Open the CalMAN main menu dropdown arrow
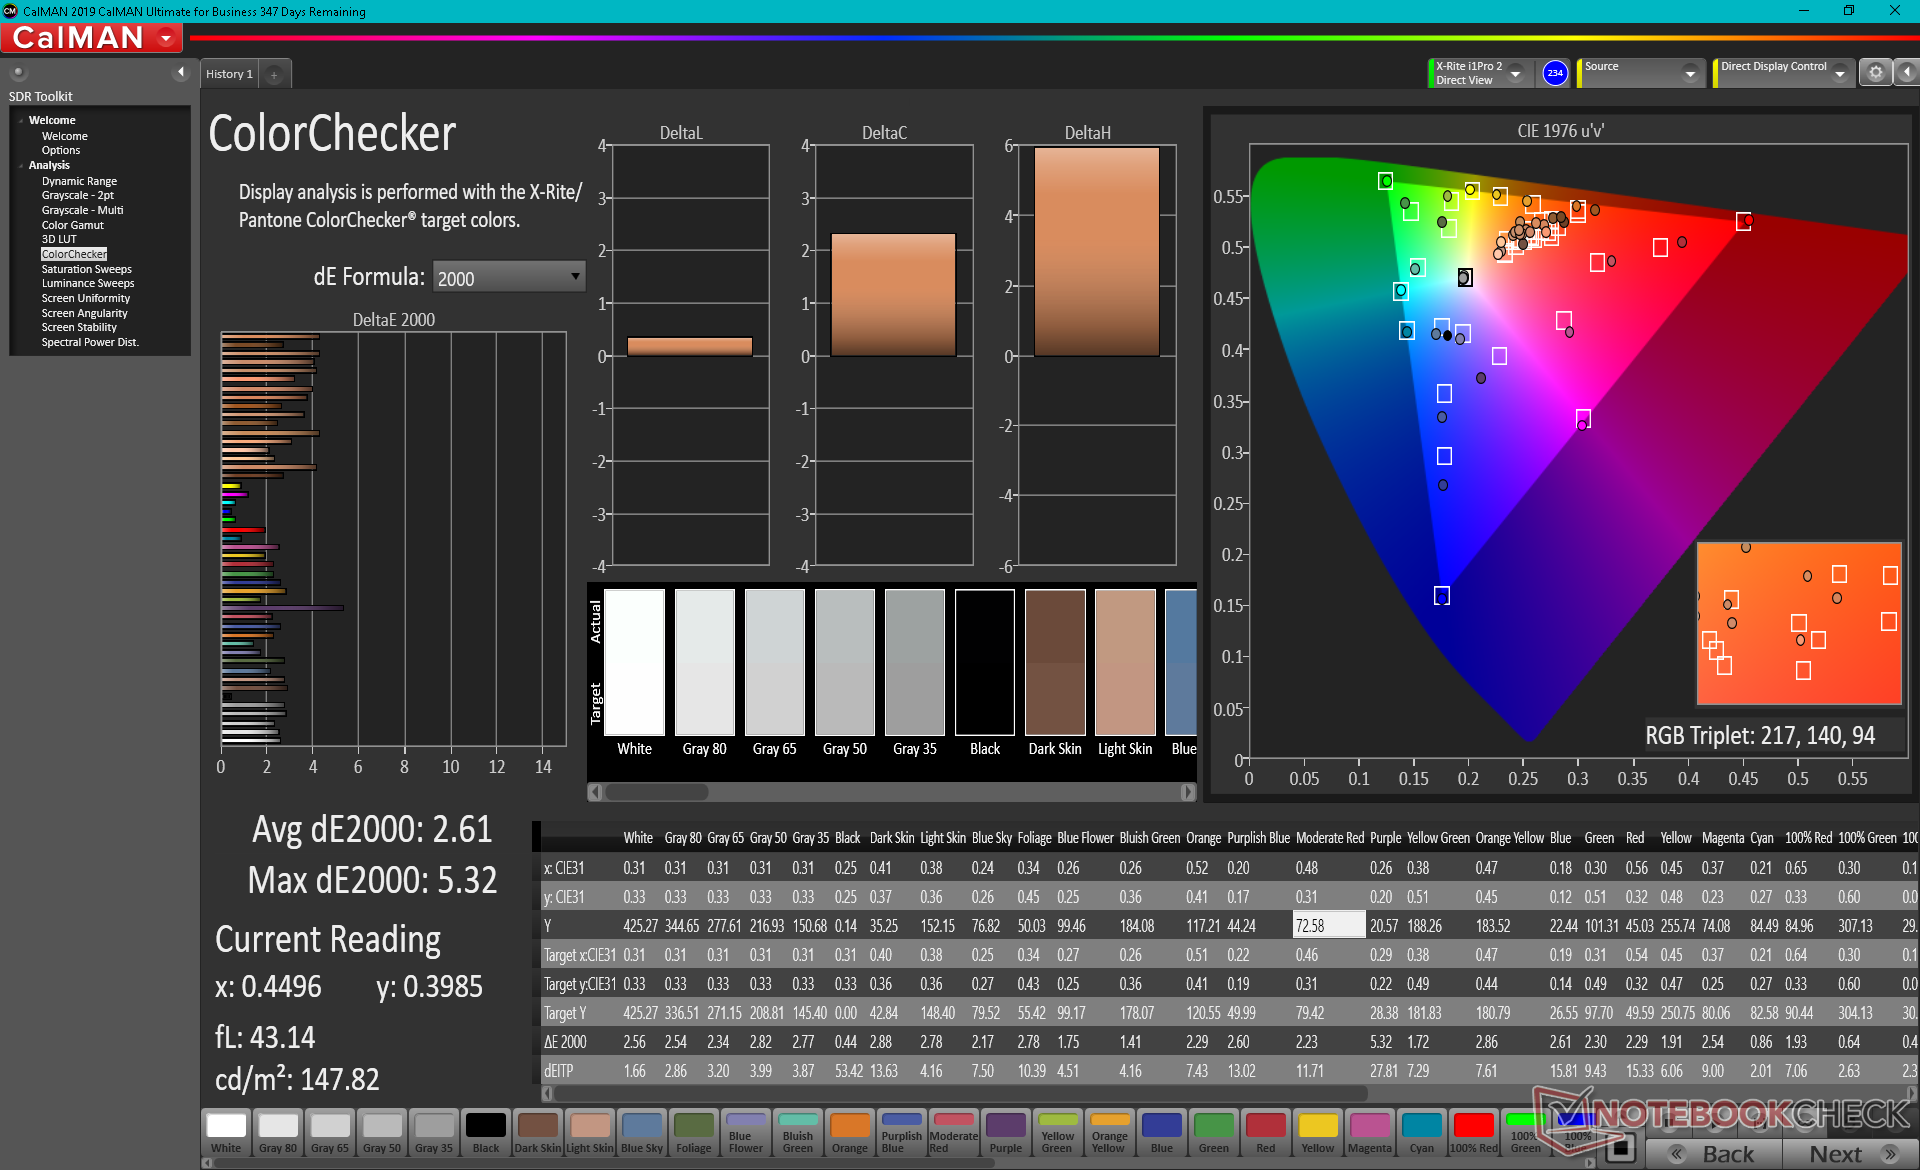1920x1170 pixels. tap(166, 38)
